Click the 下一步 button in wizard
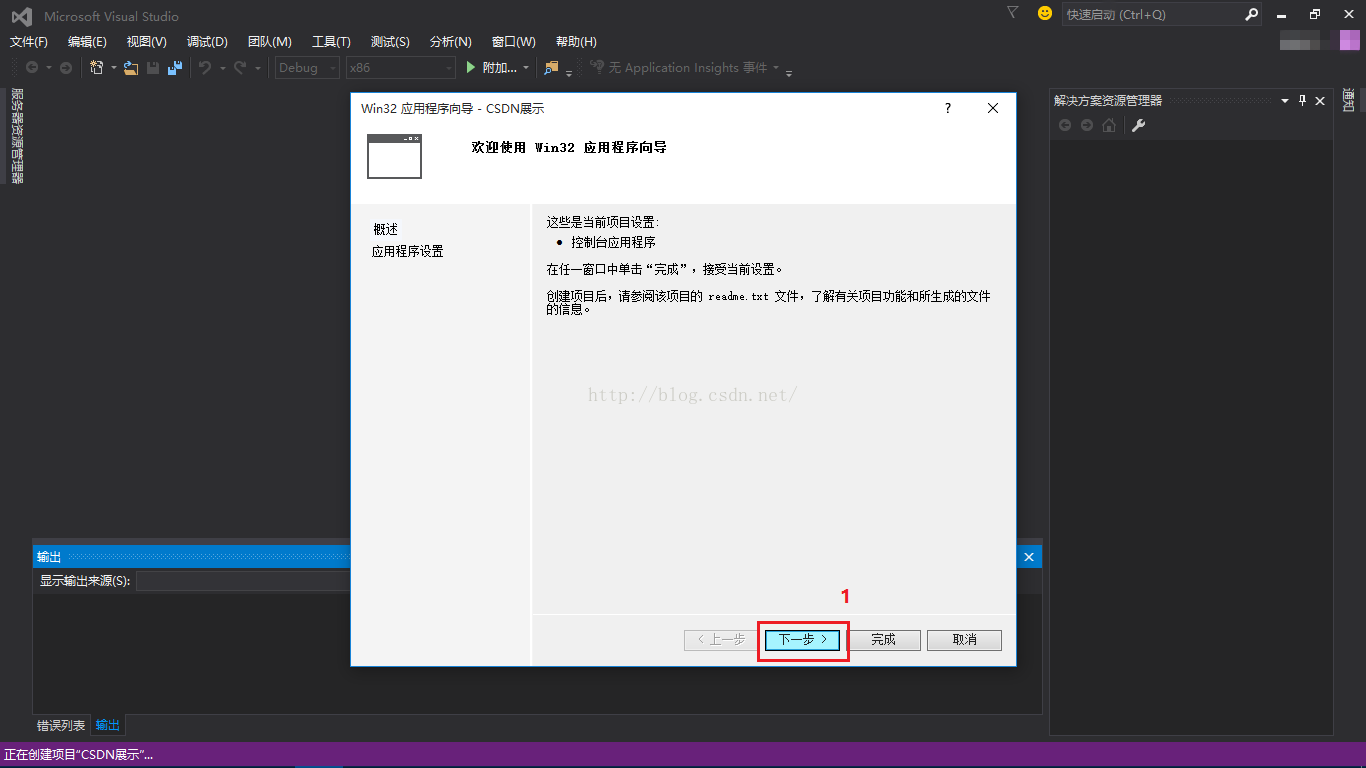 (803, 640)
